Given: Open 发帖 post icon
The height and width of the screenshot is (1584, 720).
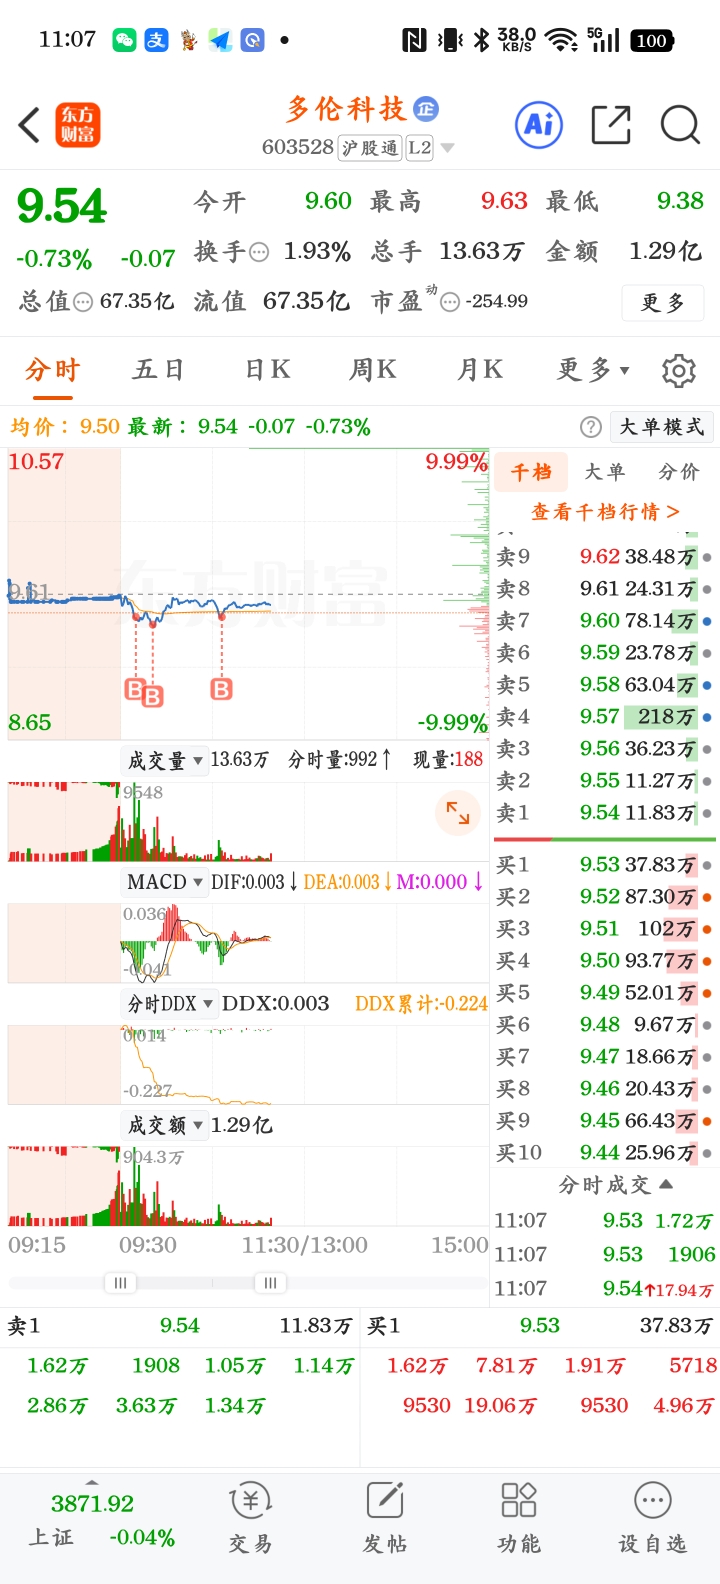Looking at the screenshot, I should pyautogui.click(x=385, y=1518).
